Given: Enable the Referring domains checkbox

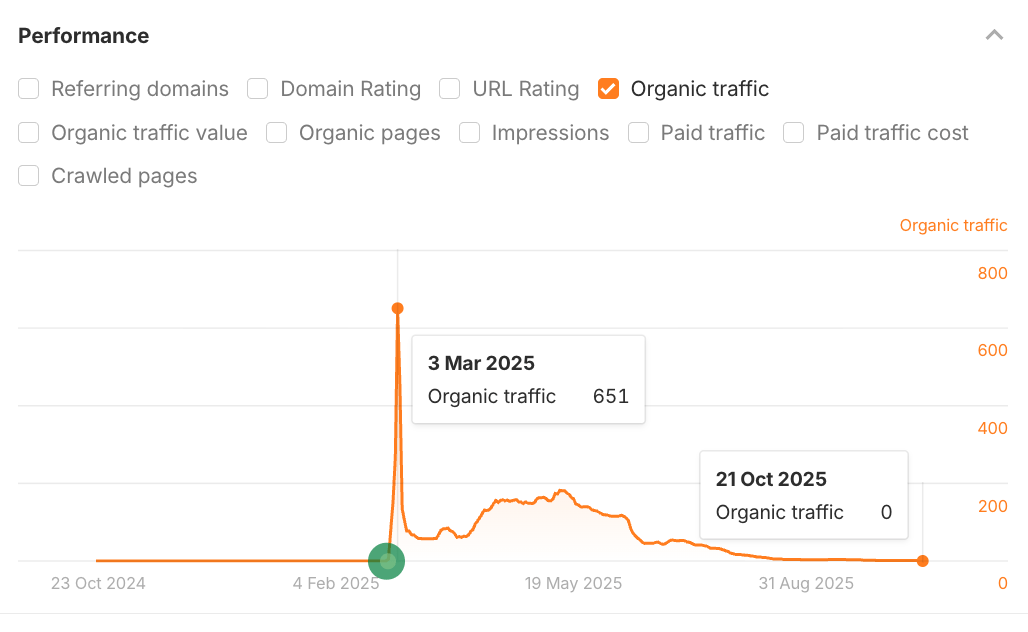Looking at the screenshot, I should click(28, 89).
